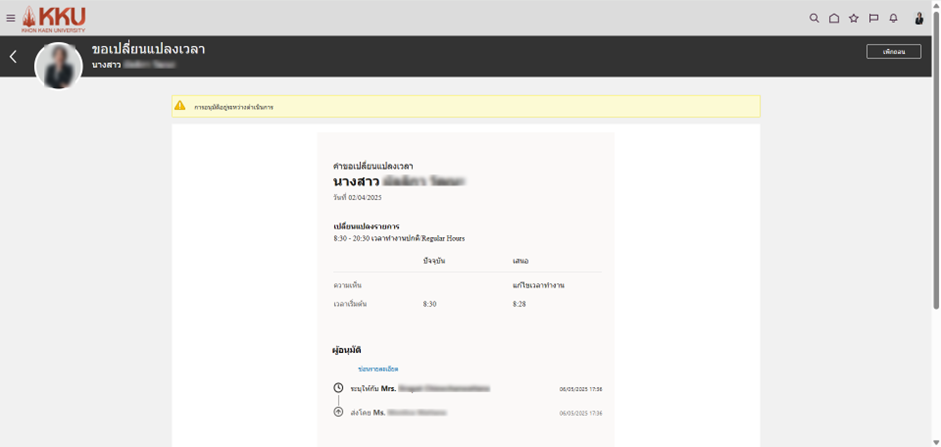Open the favorites star icon

854,18
